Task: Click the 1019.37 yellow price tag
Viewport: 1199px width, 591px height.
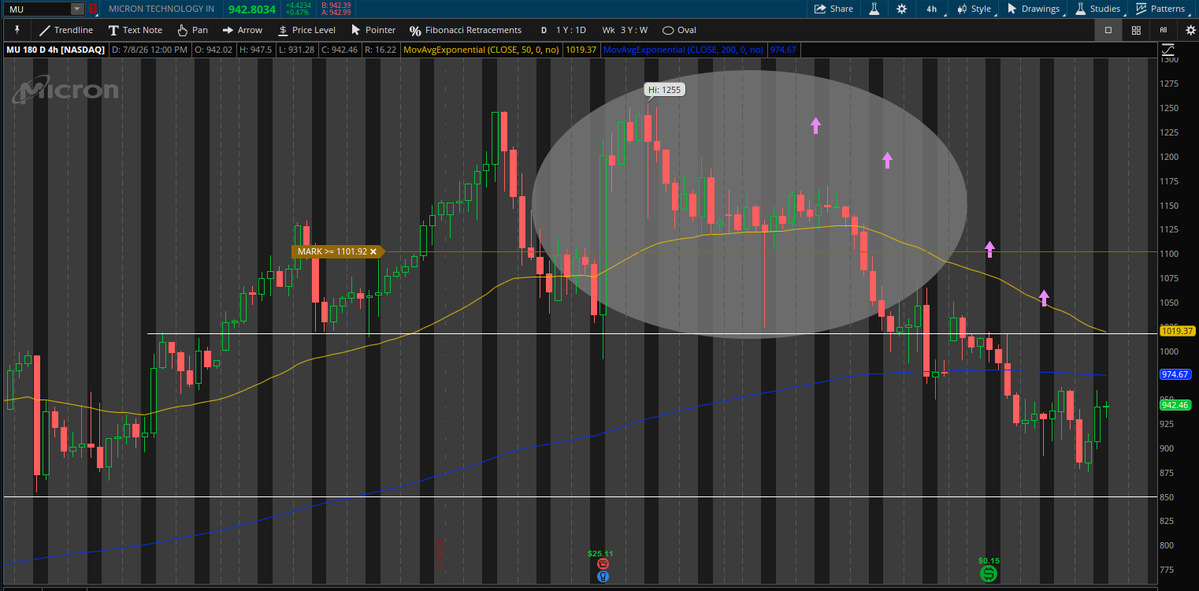Action: coord(1178,331)
